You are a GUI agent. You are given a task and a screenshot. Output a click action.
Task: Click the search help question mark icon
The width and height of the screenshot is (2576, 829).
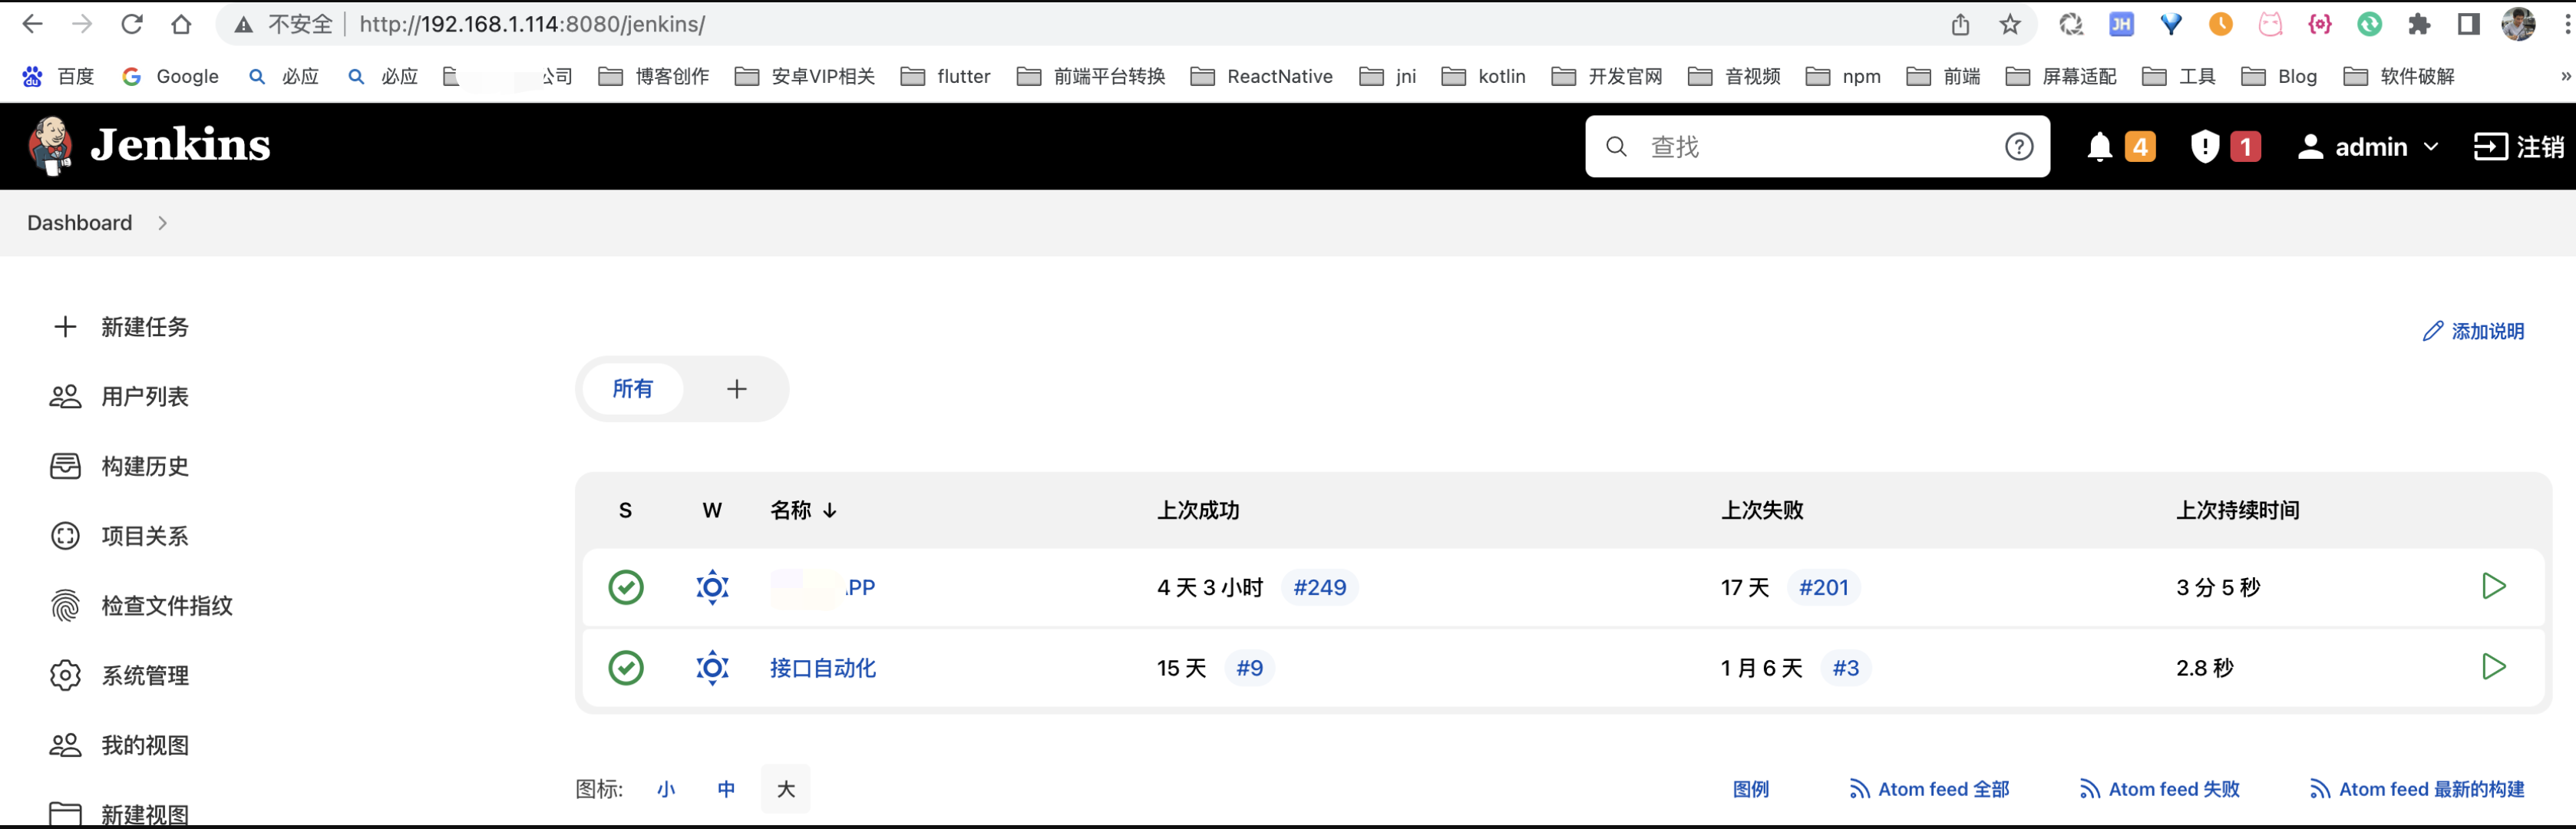tap(2018, 147)
